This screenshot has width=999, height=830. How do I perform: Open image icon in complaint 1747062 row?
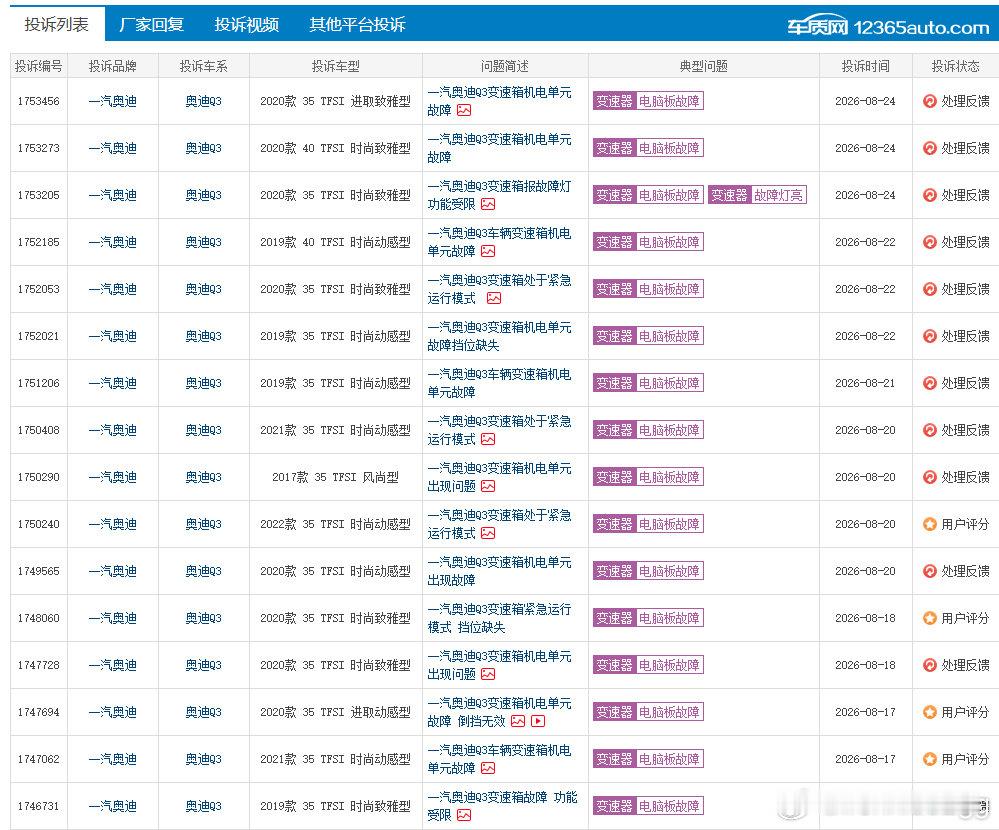[x=488, y=768]
